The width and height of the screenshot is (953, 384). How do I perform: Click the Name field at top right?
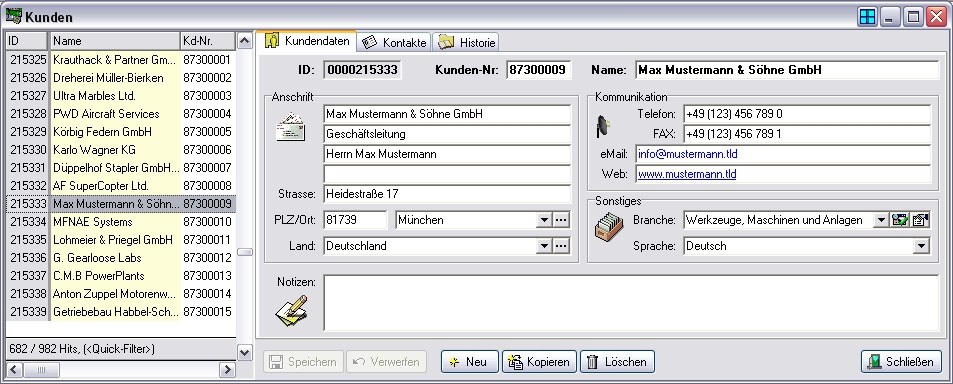[x=787, y=70]
